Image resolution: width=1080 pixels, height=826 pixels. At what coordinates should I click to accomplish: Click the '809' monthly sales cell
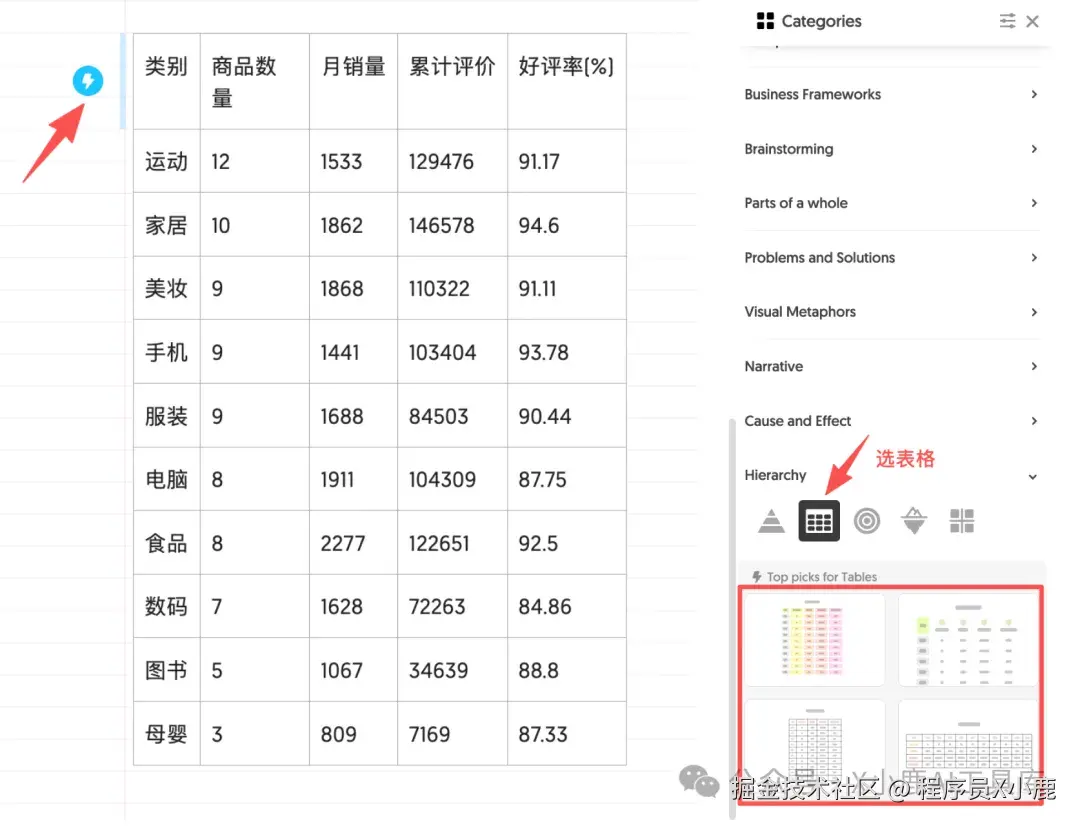353,734
